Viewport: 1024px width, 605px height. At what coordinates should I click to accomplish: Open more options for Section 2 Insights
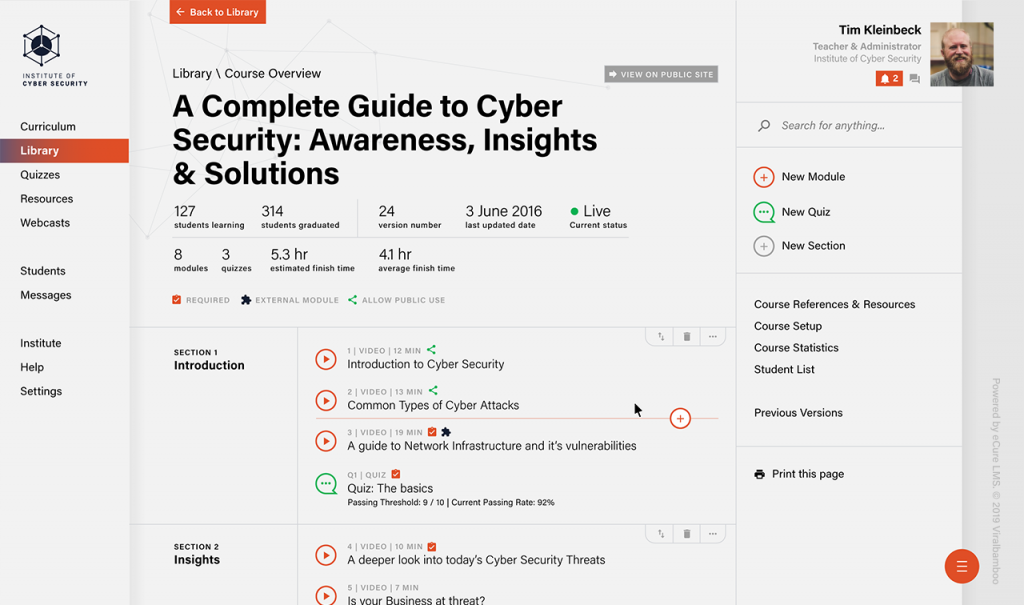coord(712,534)
